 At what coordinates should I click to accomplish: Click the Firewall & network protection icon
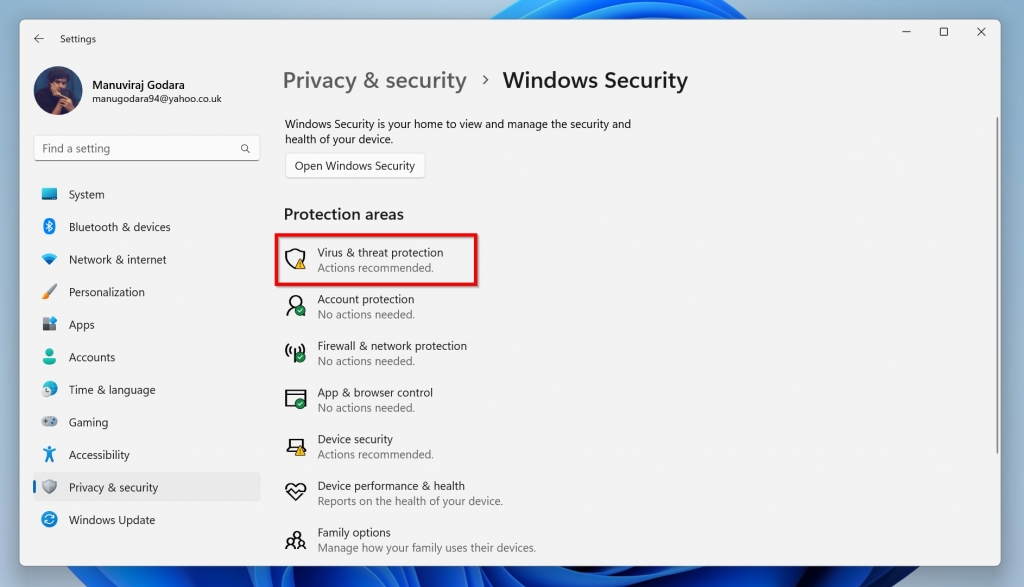pyautogui.click(x=294, y=352)
